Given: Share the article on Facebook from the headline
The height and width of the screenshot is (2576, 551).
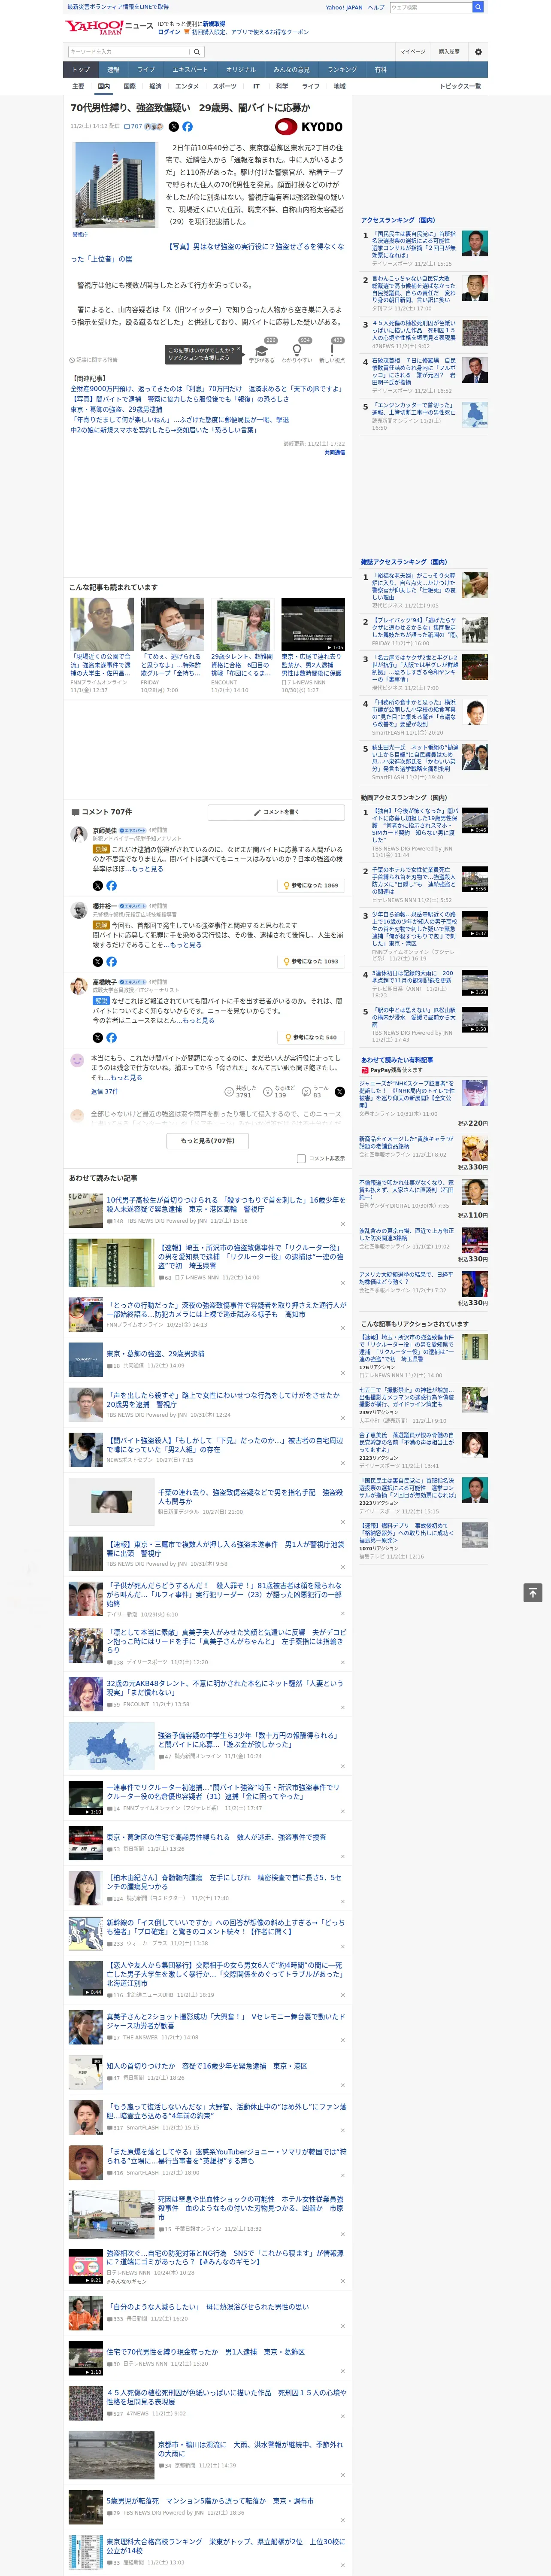Looking at the screenshot, I should pos(187,127).
